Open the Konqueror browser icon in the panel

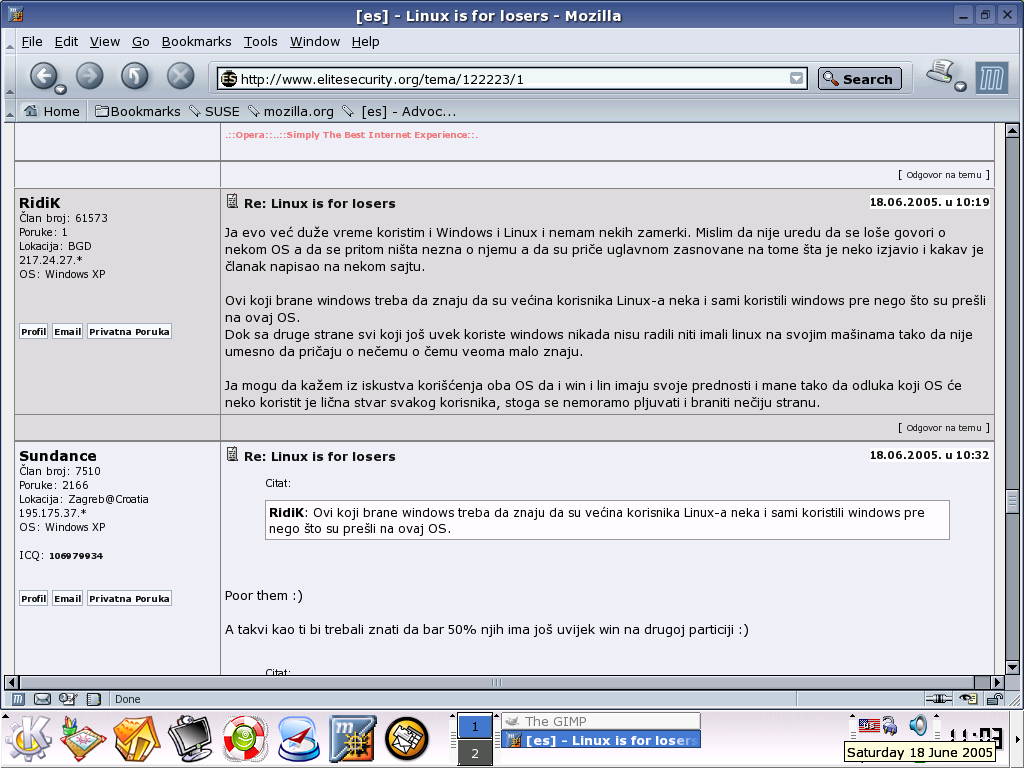click(298, 739)
